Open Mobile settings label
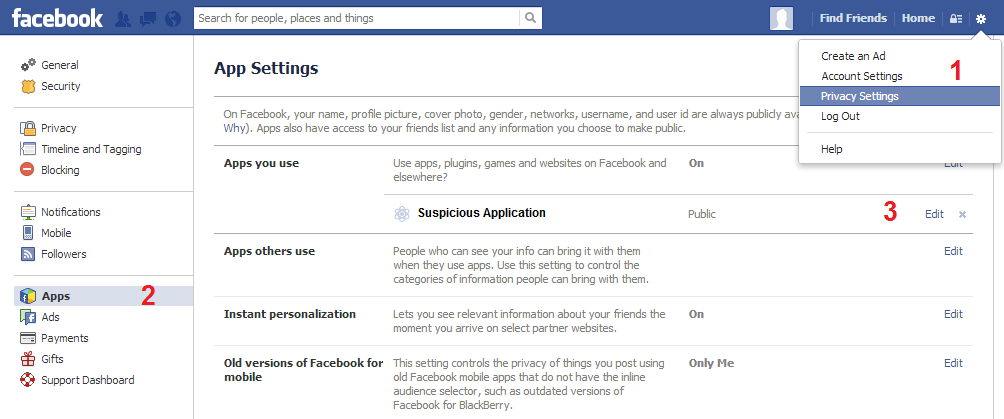Viewport: 1004px width, 419px height. click(56, 233)
